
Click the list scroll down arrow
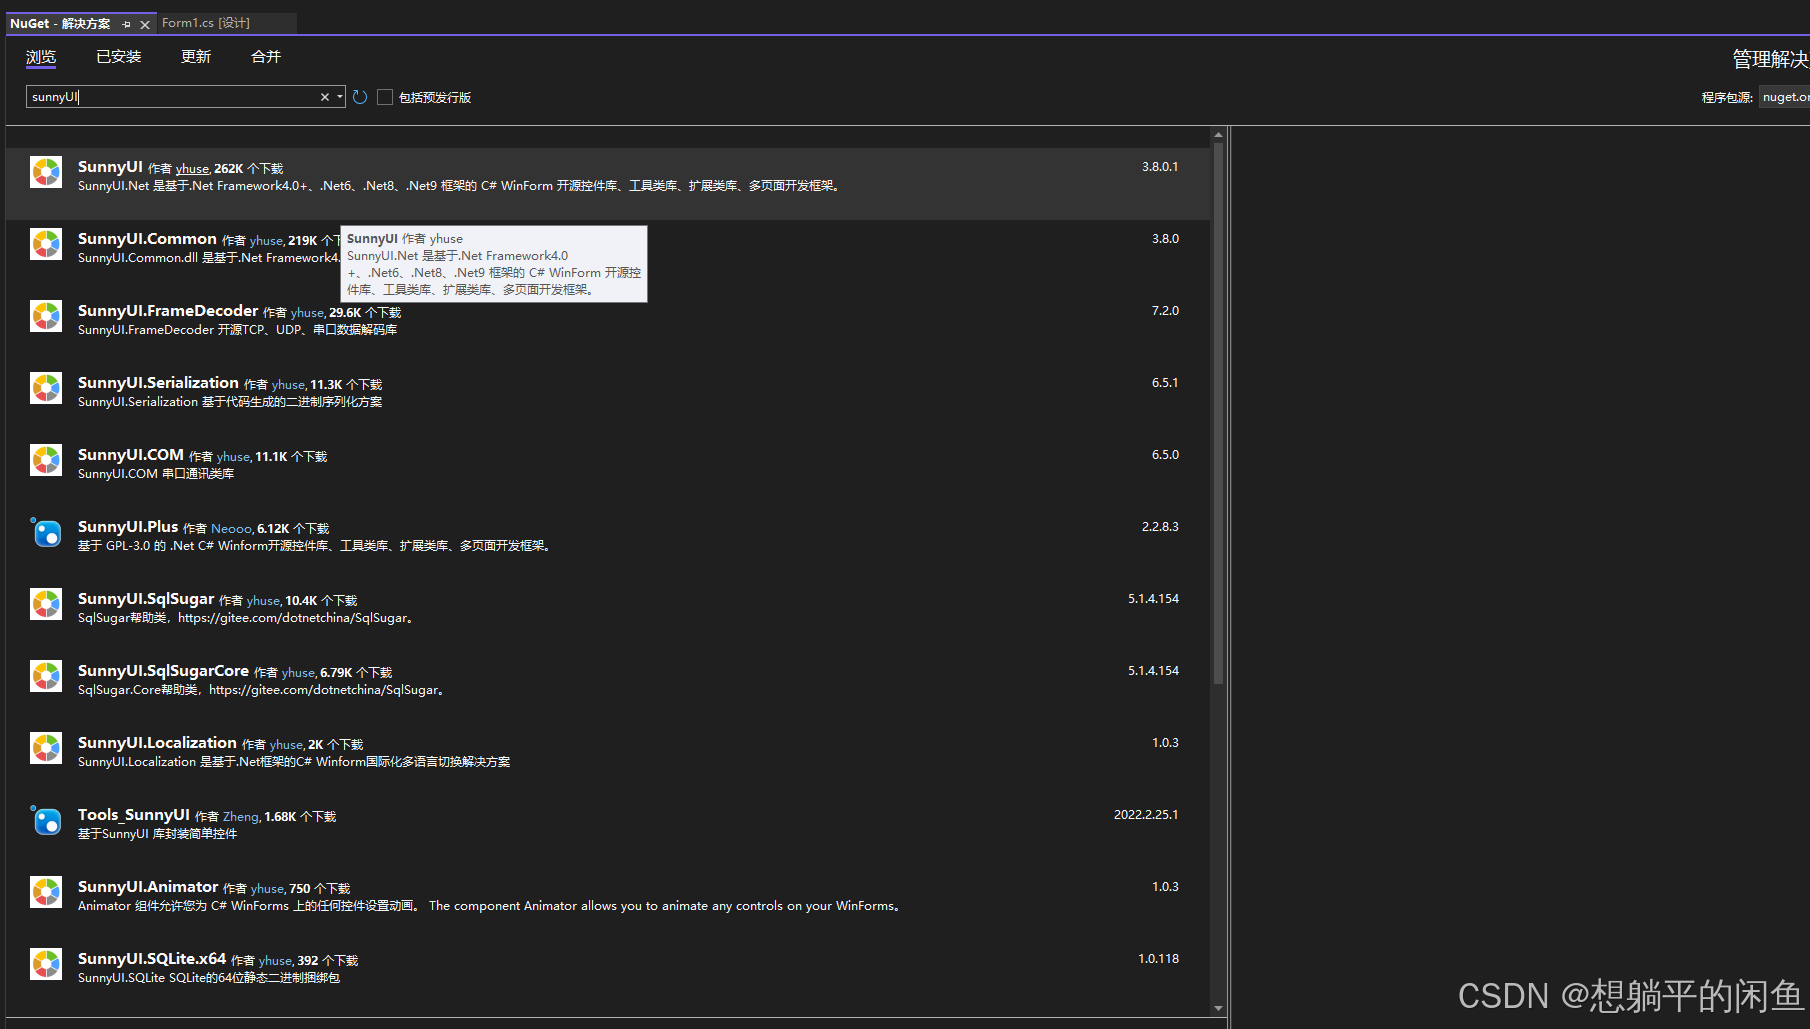[1218, 1008]
